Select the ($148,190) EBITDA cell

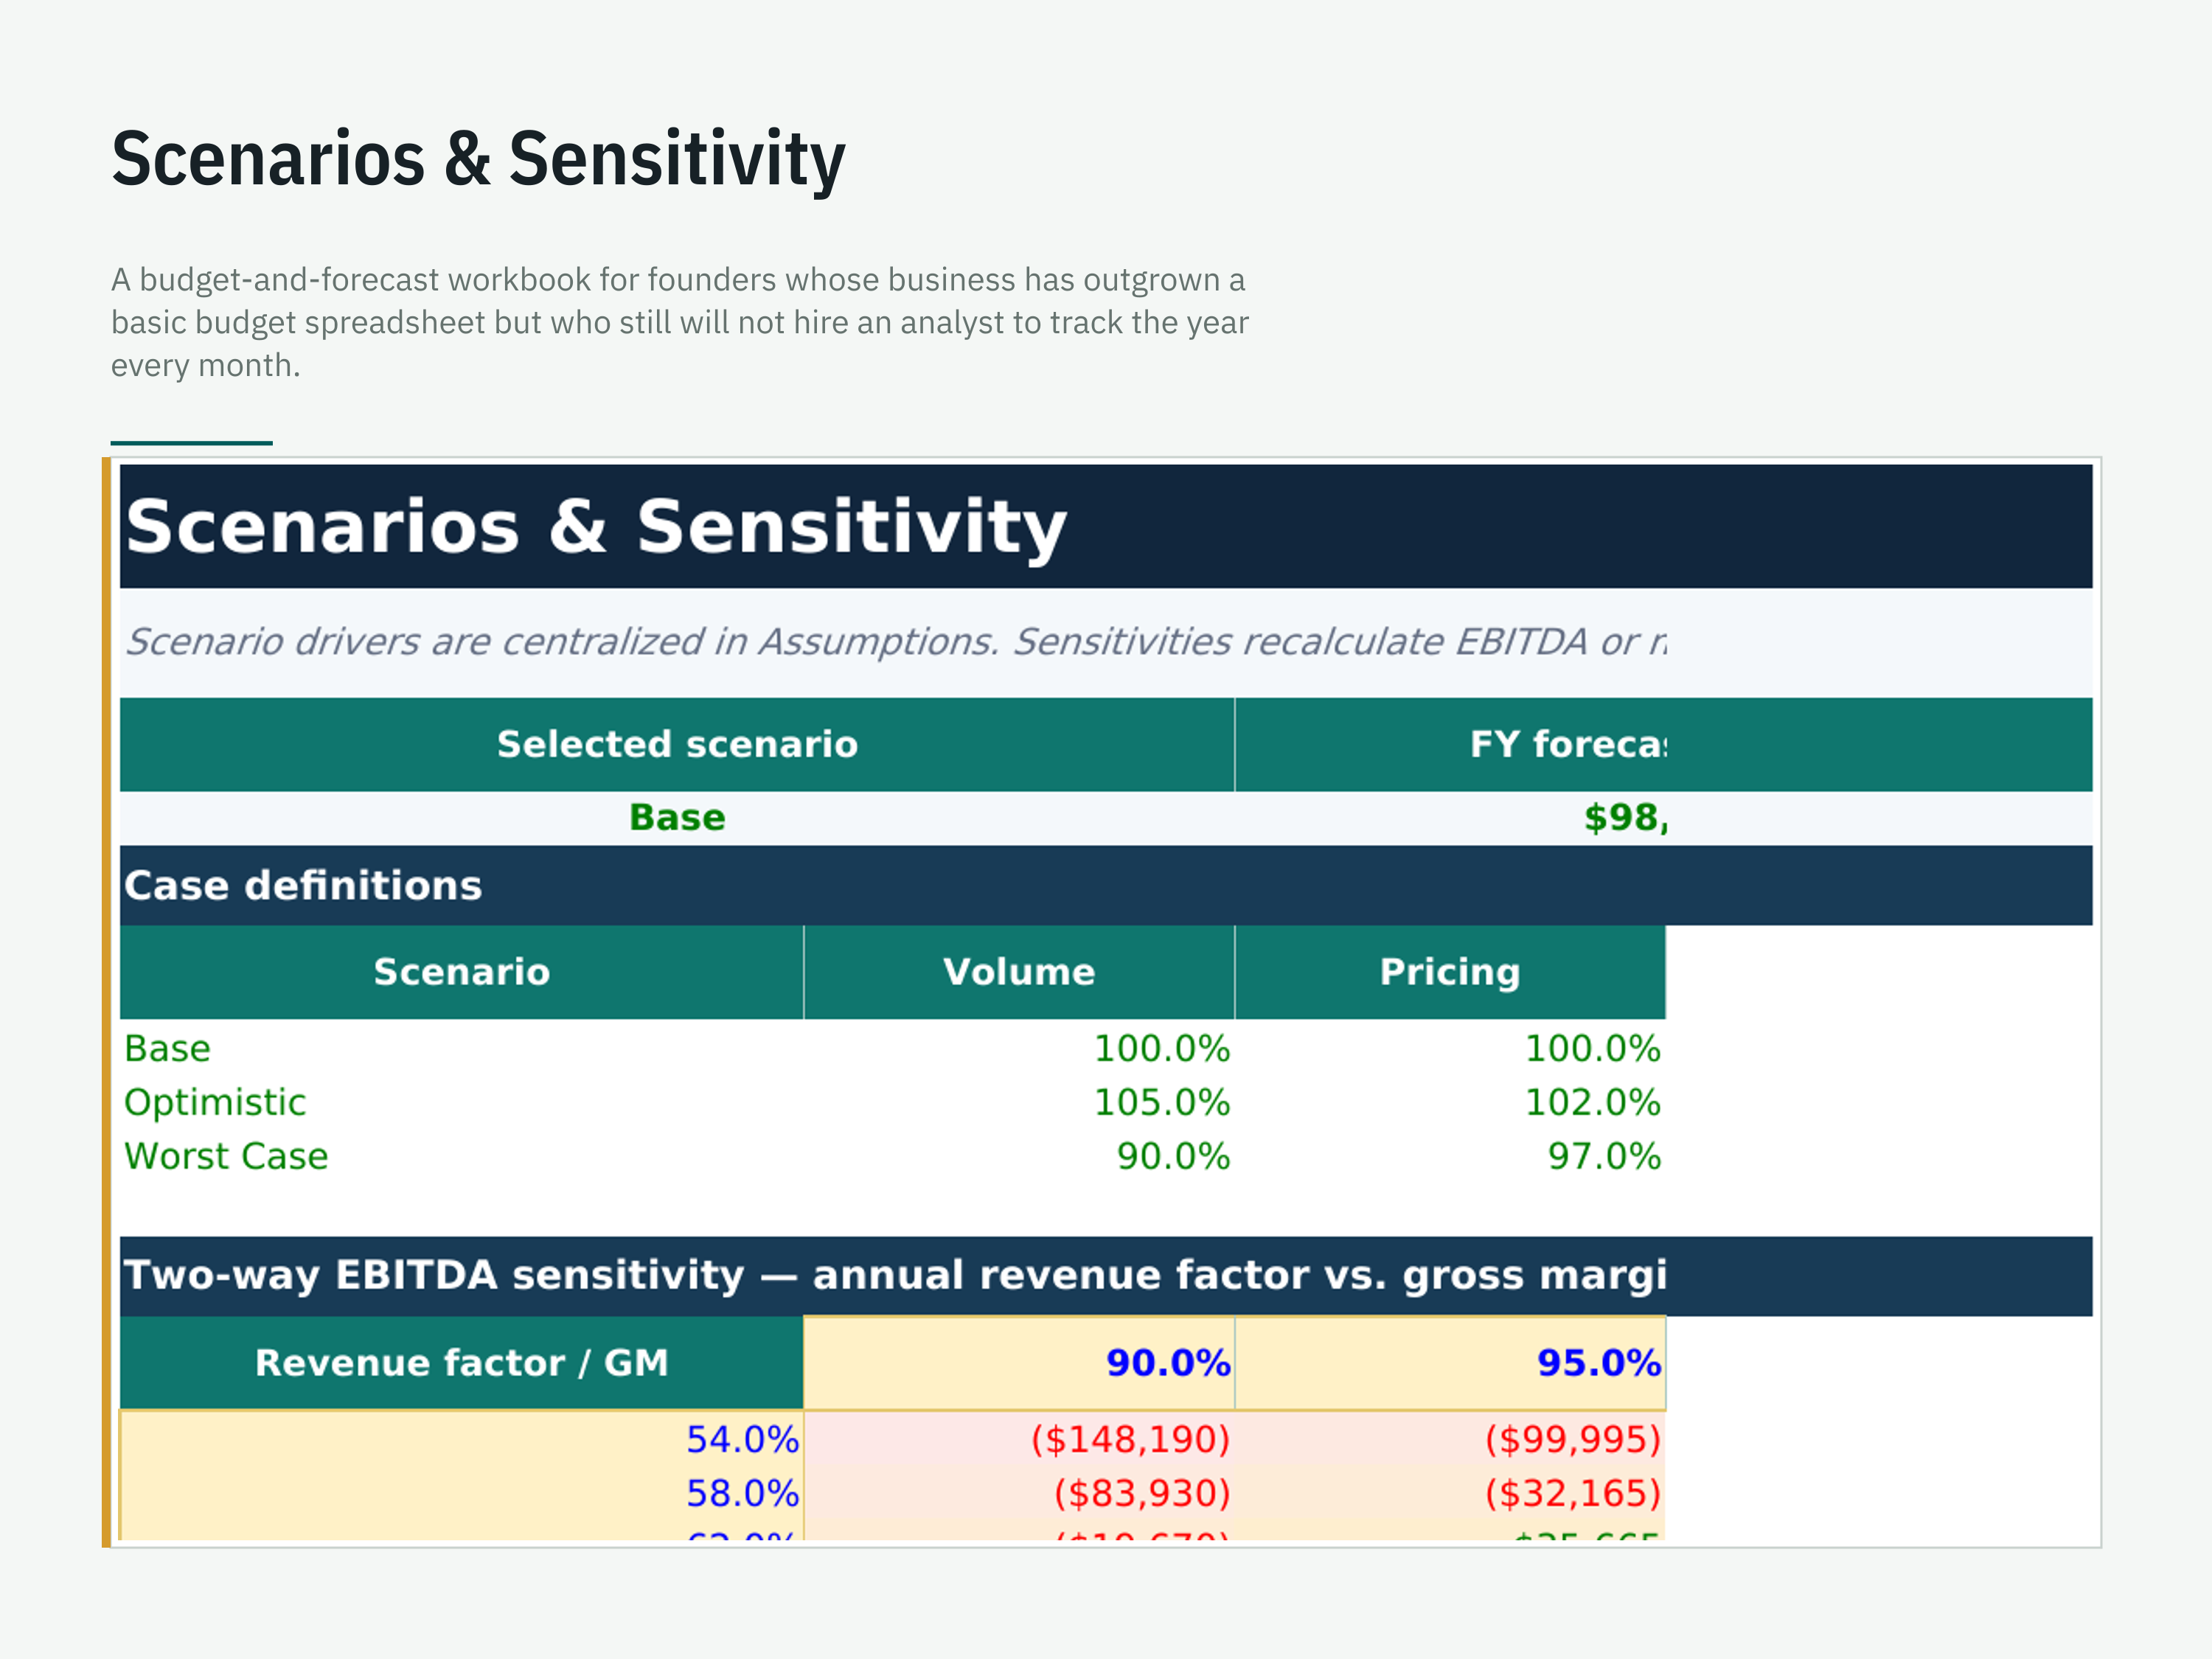[x=1019, y=1439]
